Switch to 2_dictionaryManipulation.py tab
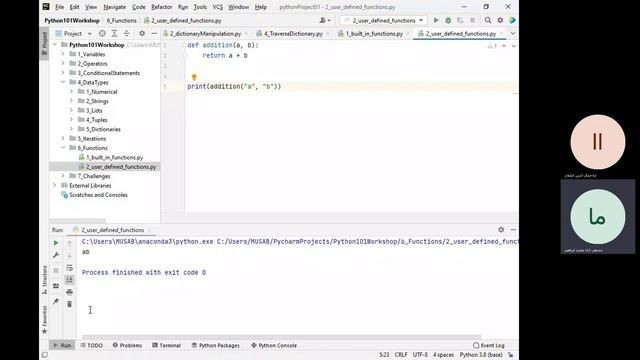The width and height of the screenshot is (640, 360). [205, 33]
